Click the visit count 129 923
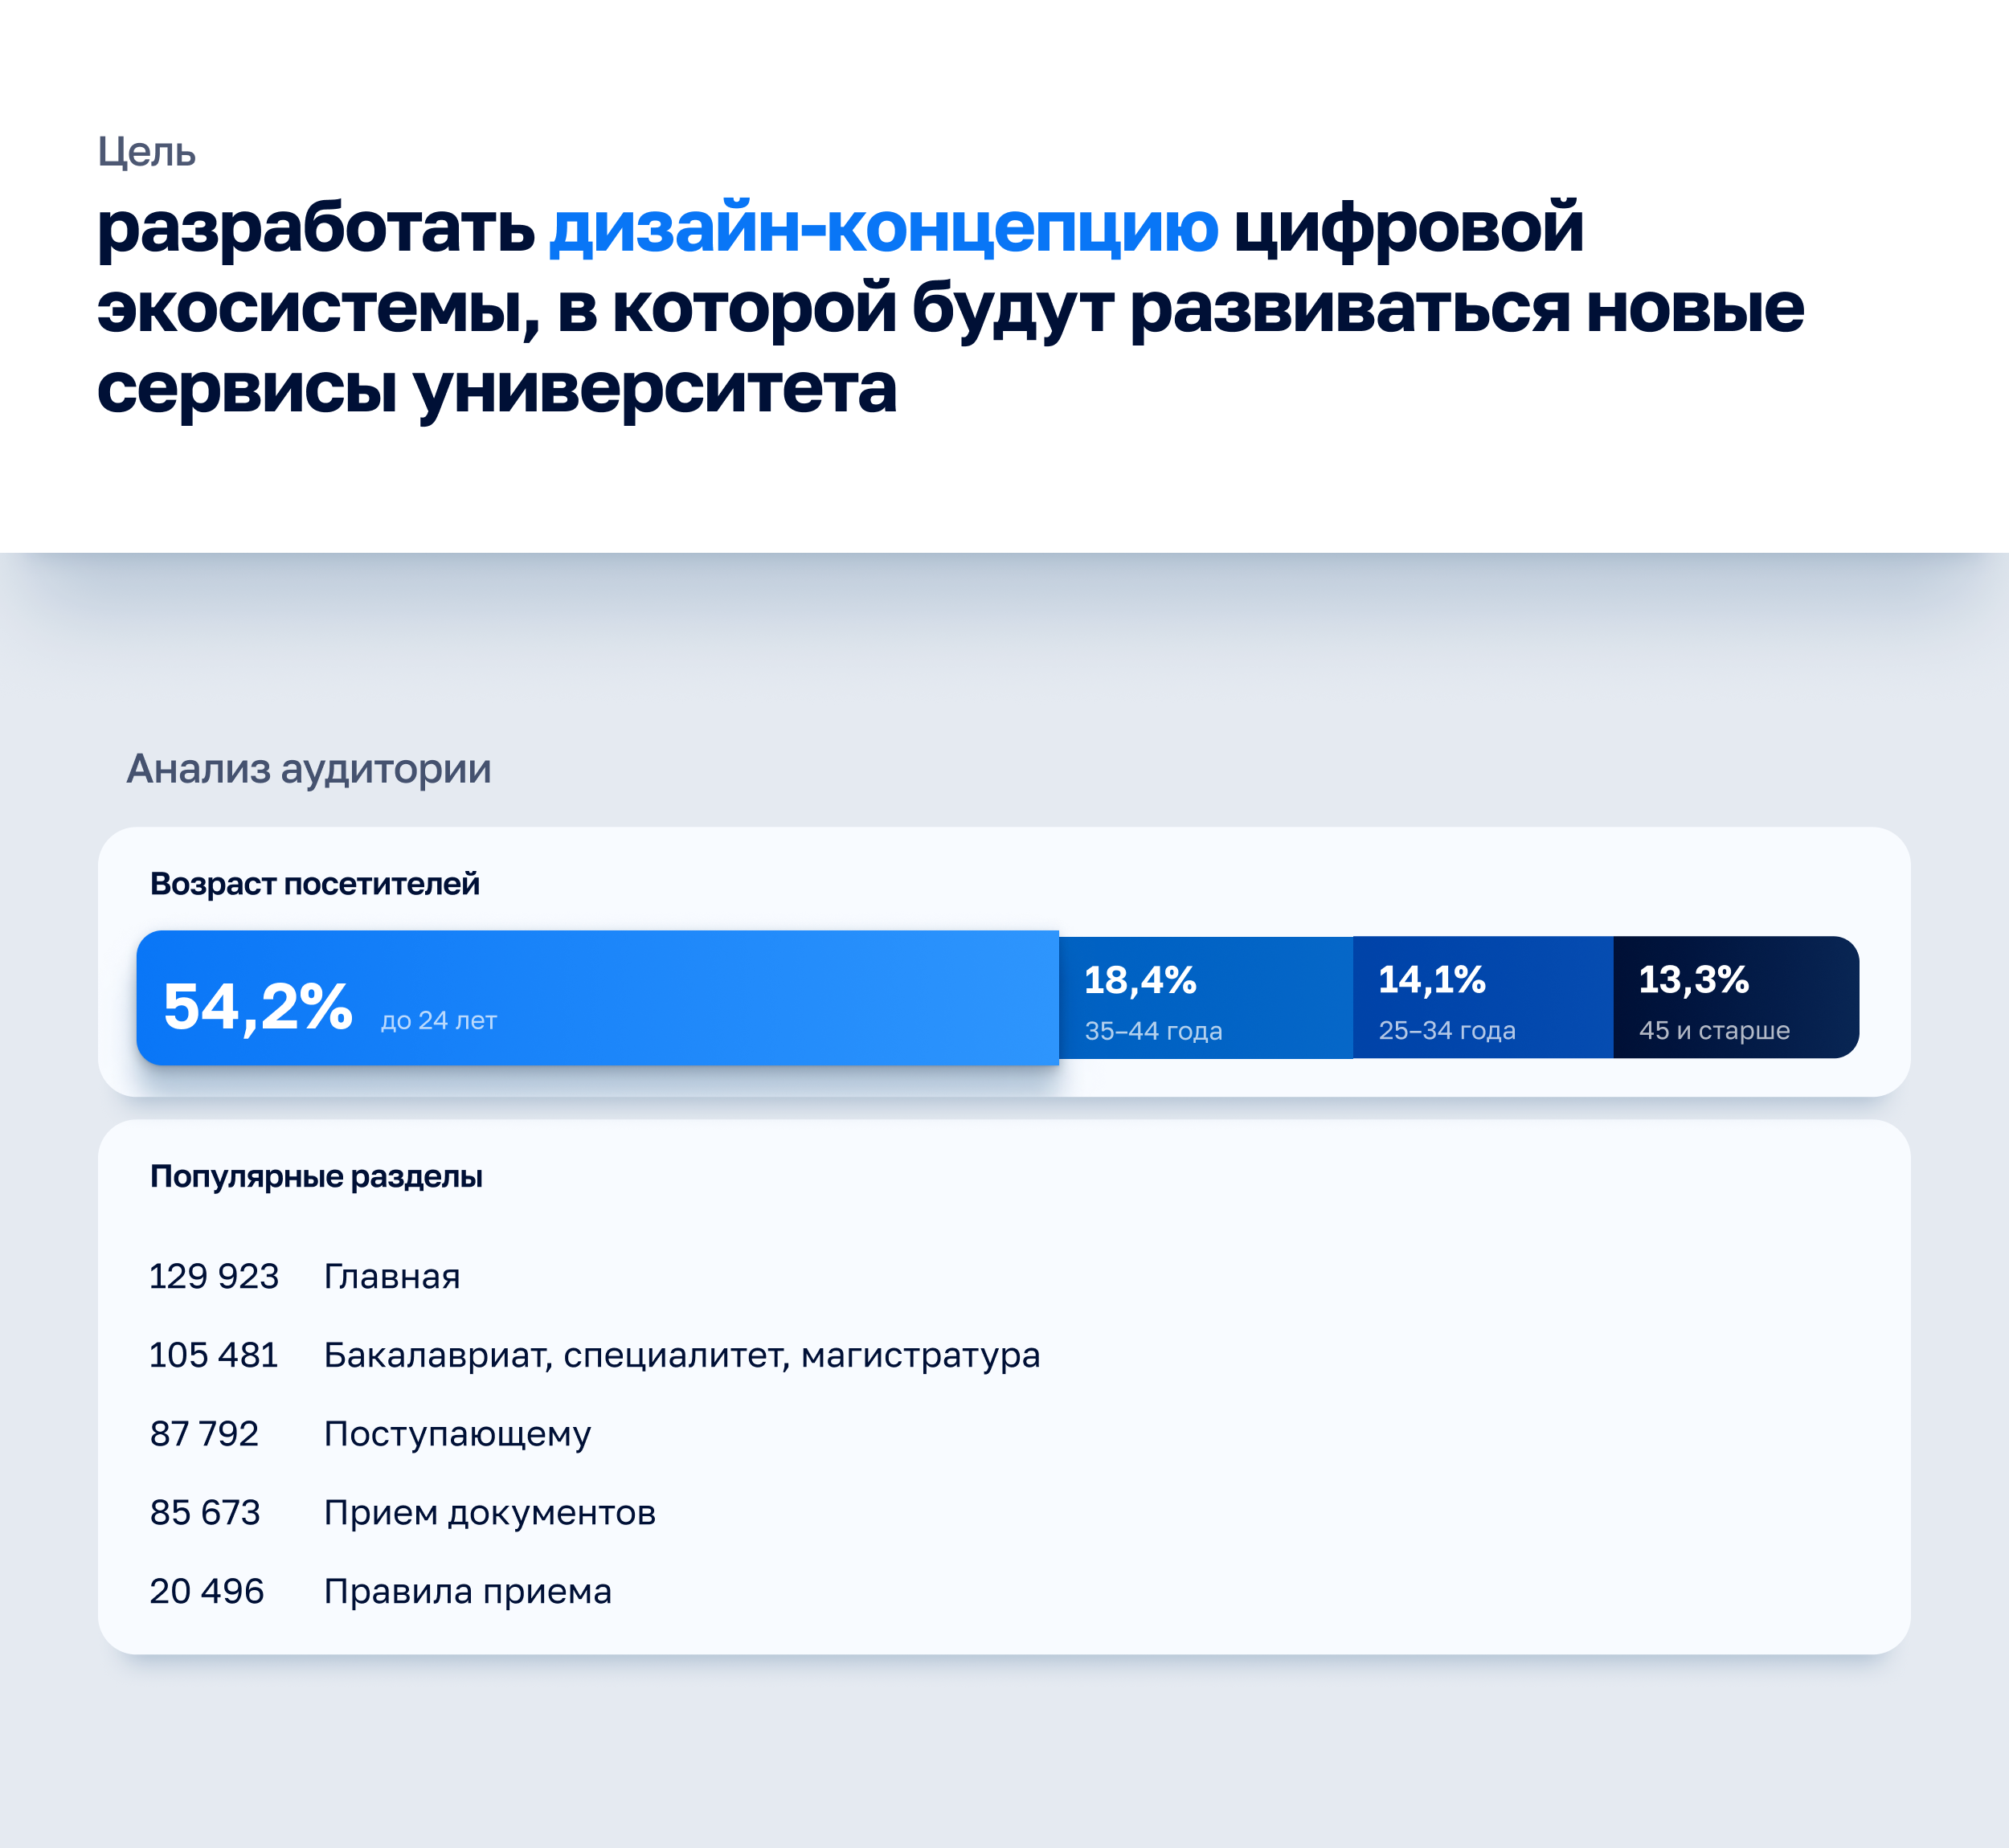The image size is (2009, 1848). 213,1277
